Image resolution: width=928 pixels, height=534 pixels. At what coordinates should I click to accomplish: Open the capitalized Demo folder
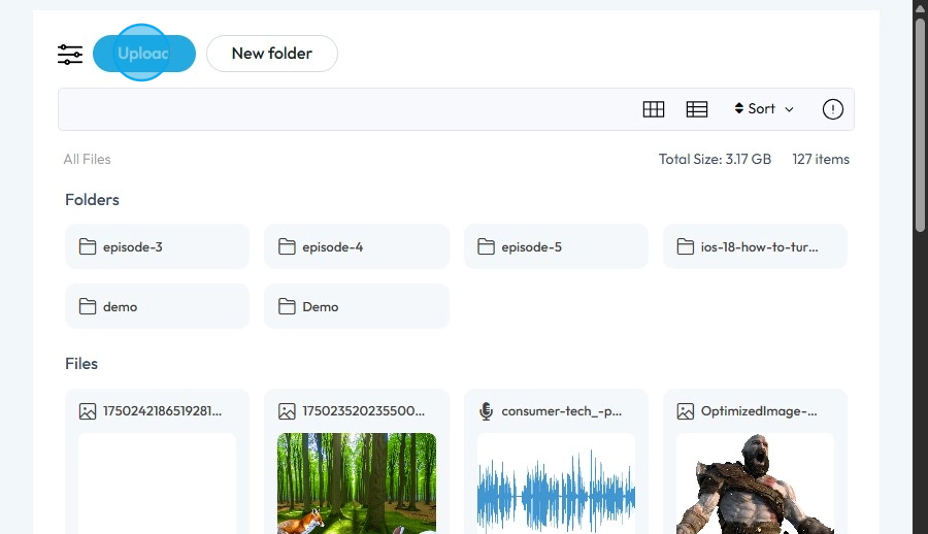pyautogui.click(x=356, y=307)
